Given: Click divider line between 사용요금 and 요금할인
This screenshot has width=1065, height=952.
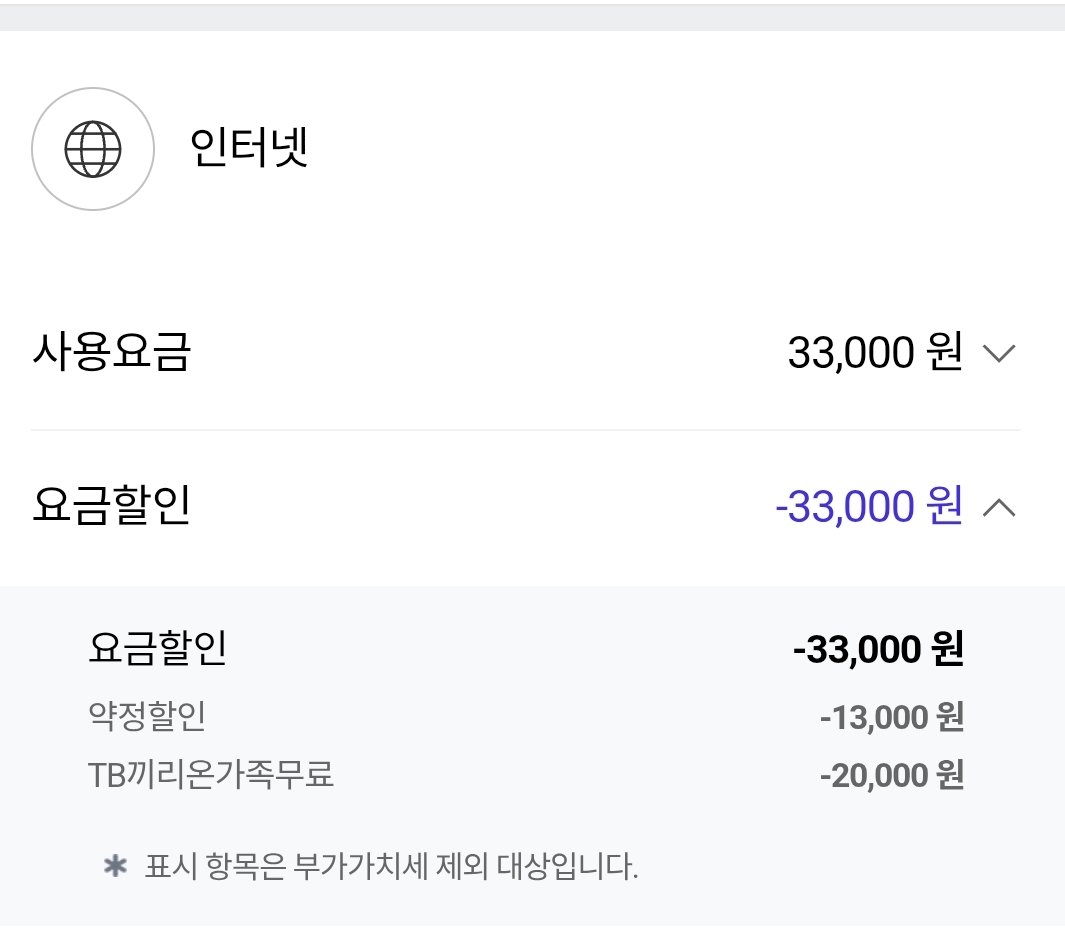Looking at the screenshot, I should pos(526,430).
